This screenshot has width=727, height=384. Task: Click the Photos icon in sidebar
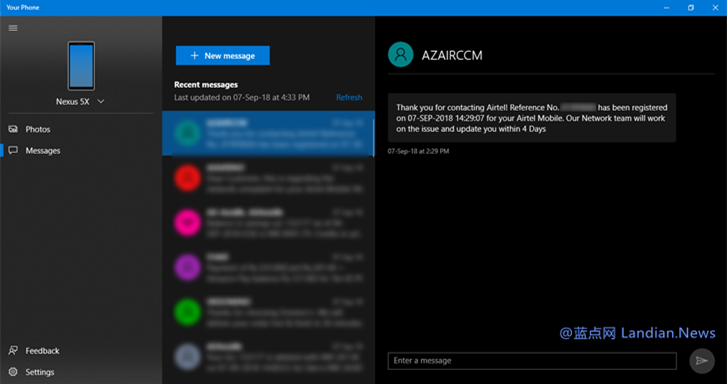coord(13,129)
